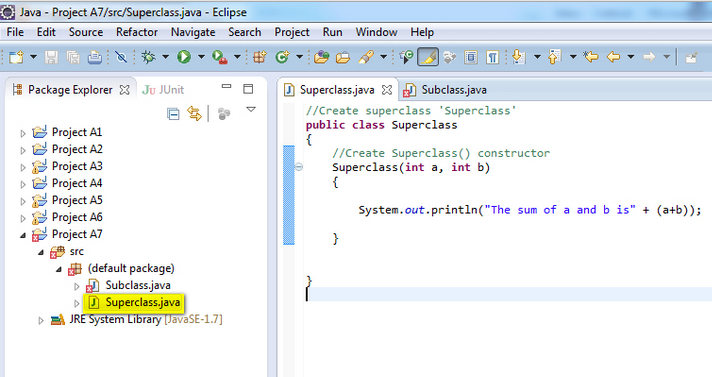Click the Save icon in toolbar
Screen dimensions: 712x377
[x=51, y=57]
